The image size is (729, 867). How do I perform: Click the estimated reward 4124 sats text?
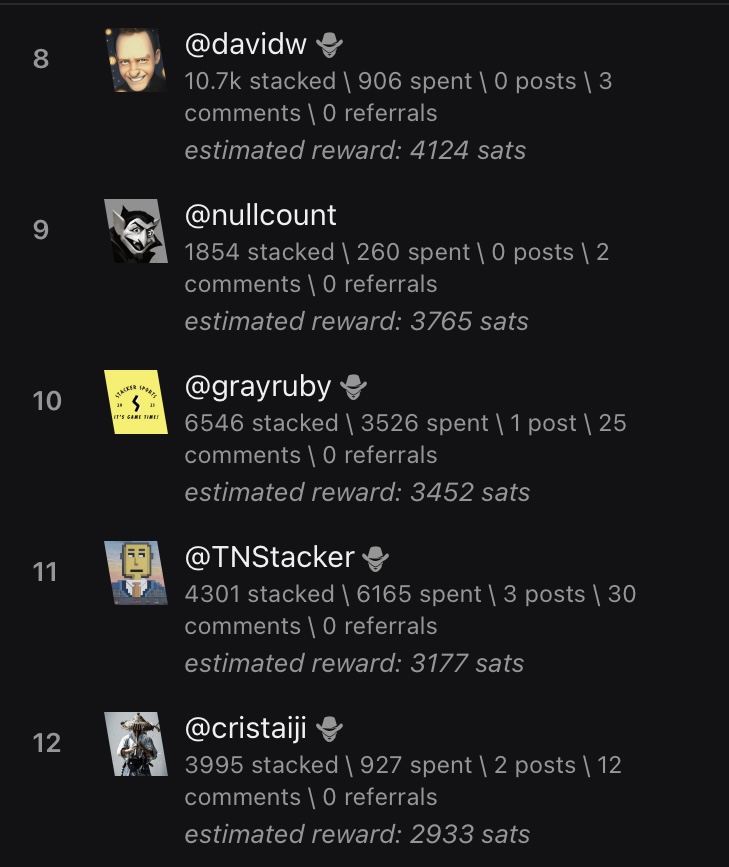coord(355,151)
